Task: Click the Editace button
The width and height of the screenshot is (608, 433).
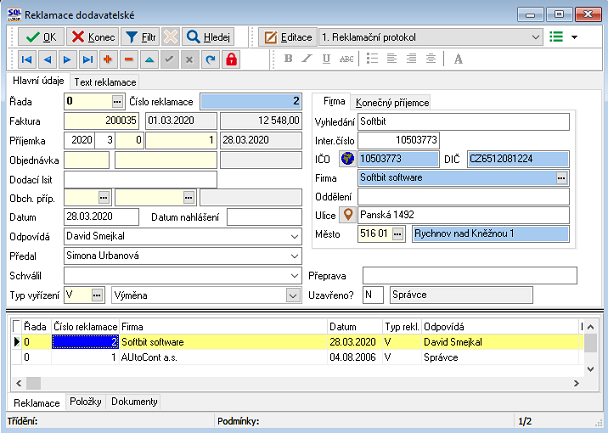Action: (x=288, y=37)
